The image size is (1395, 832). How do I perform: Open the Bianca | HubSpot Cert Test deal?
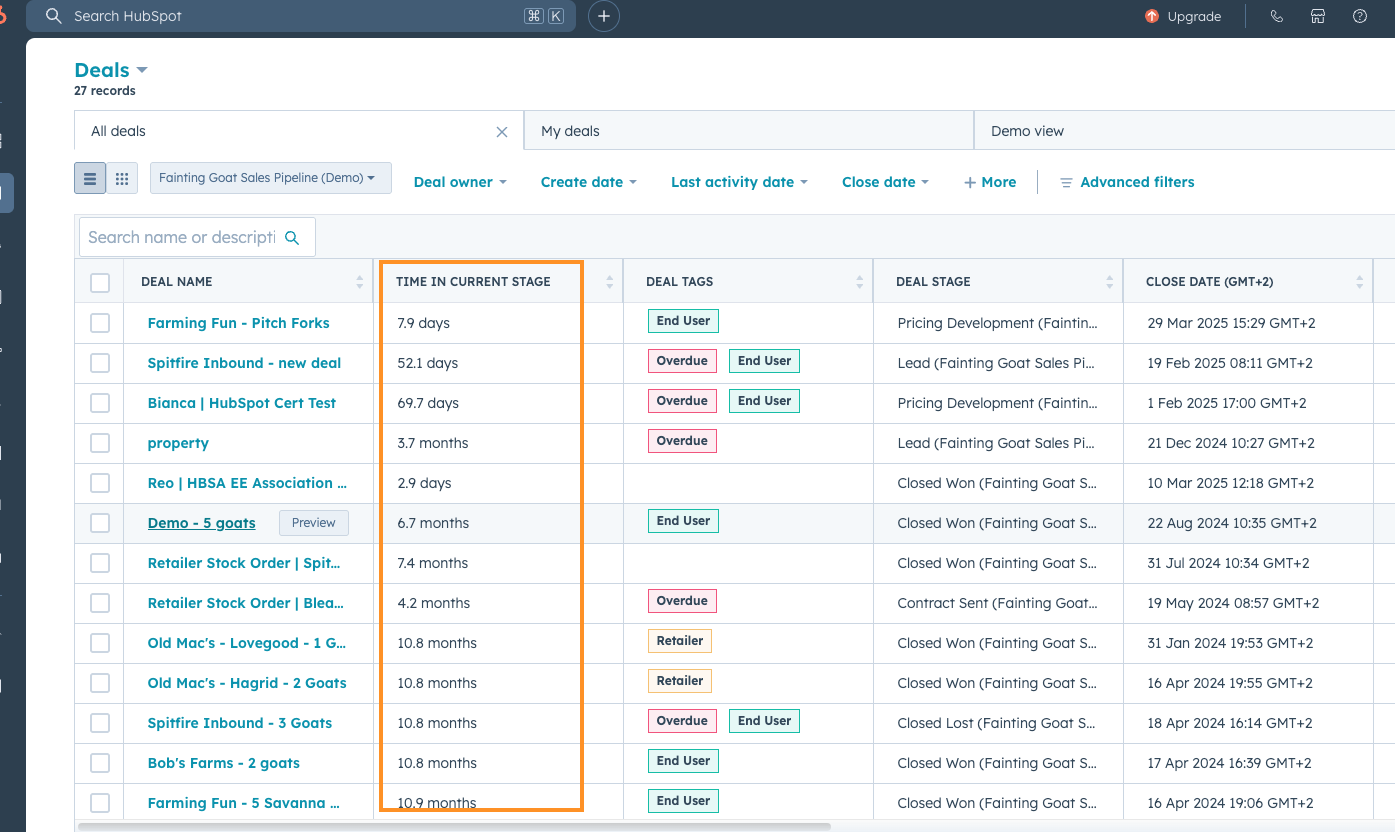click(242, 403)
